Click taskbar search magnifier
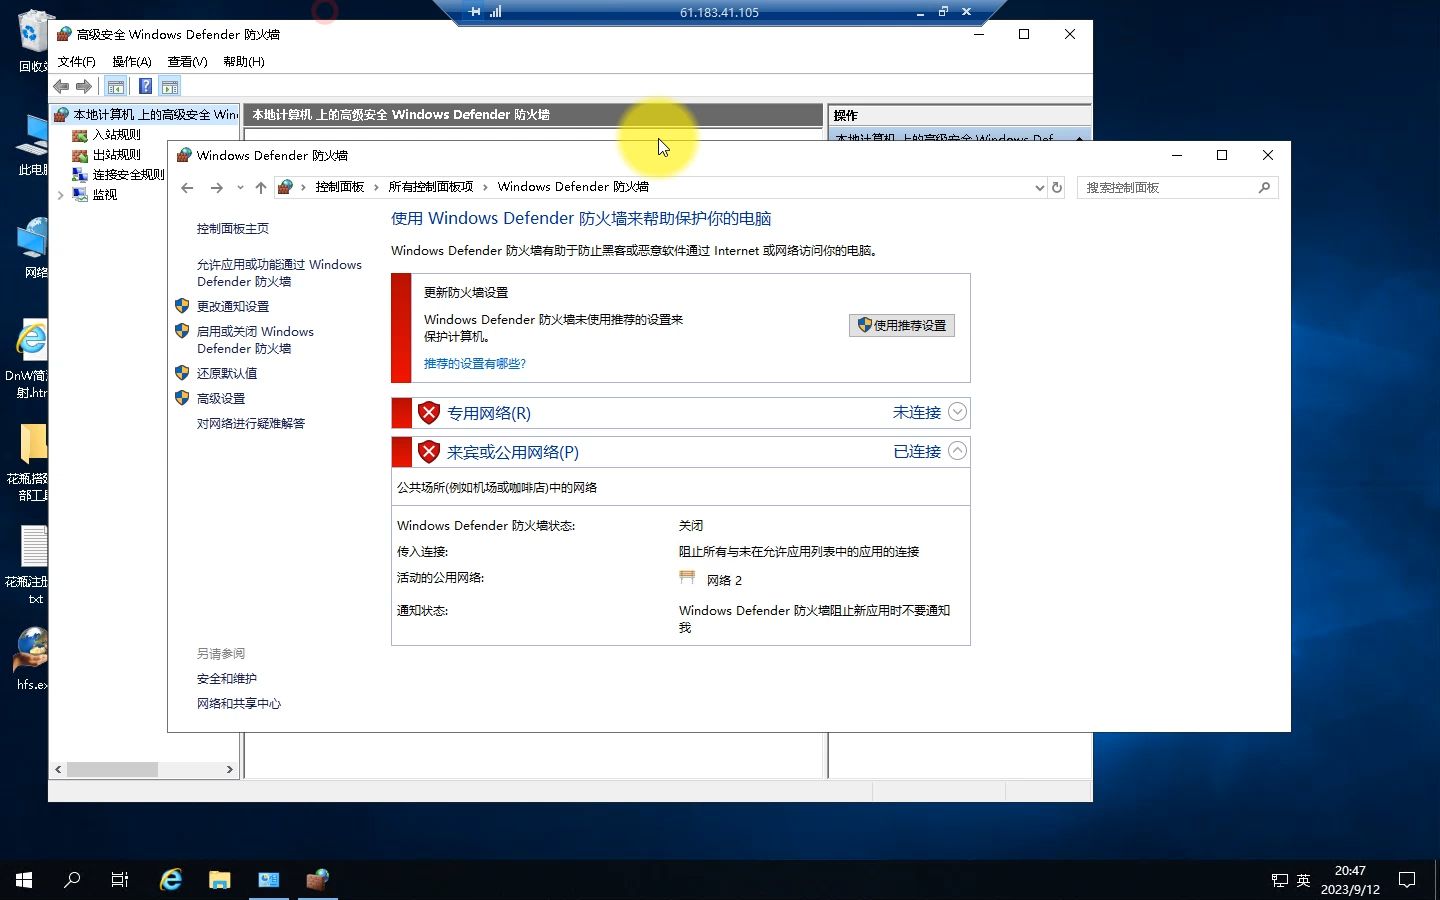 72,880
